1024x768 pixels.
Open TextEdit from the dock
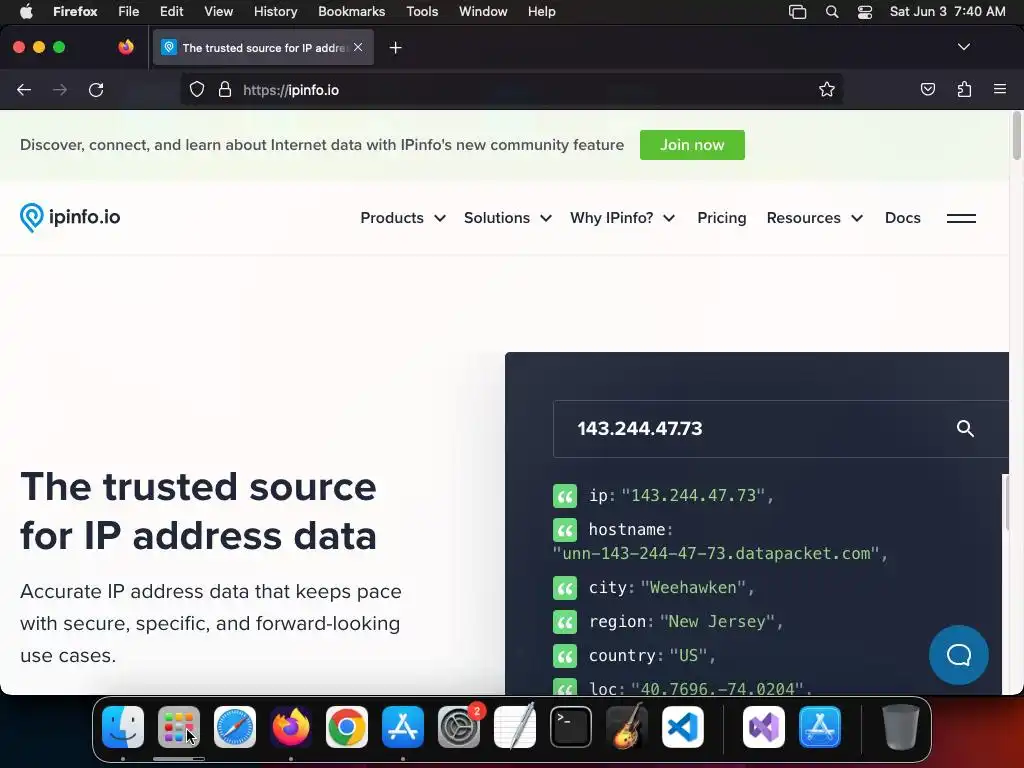(x=515, y=727)
